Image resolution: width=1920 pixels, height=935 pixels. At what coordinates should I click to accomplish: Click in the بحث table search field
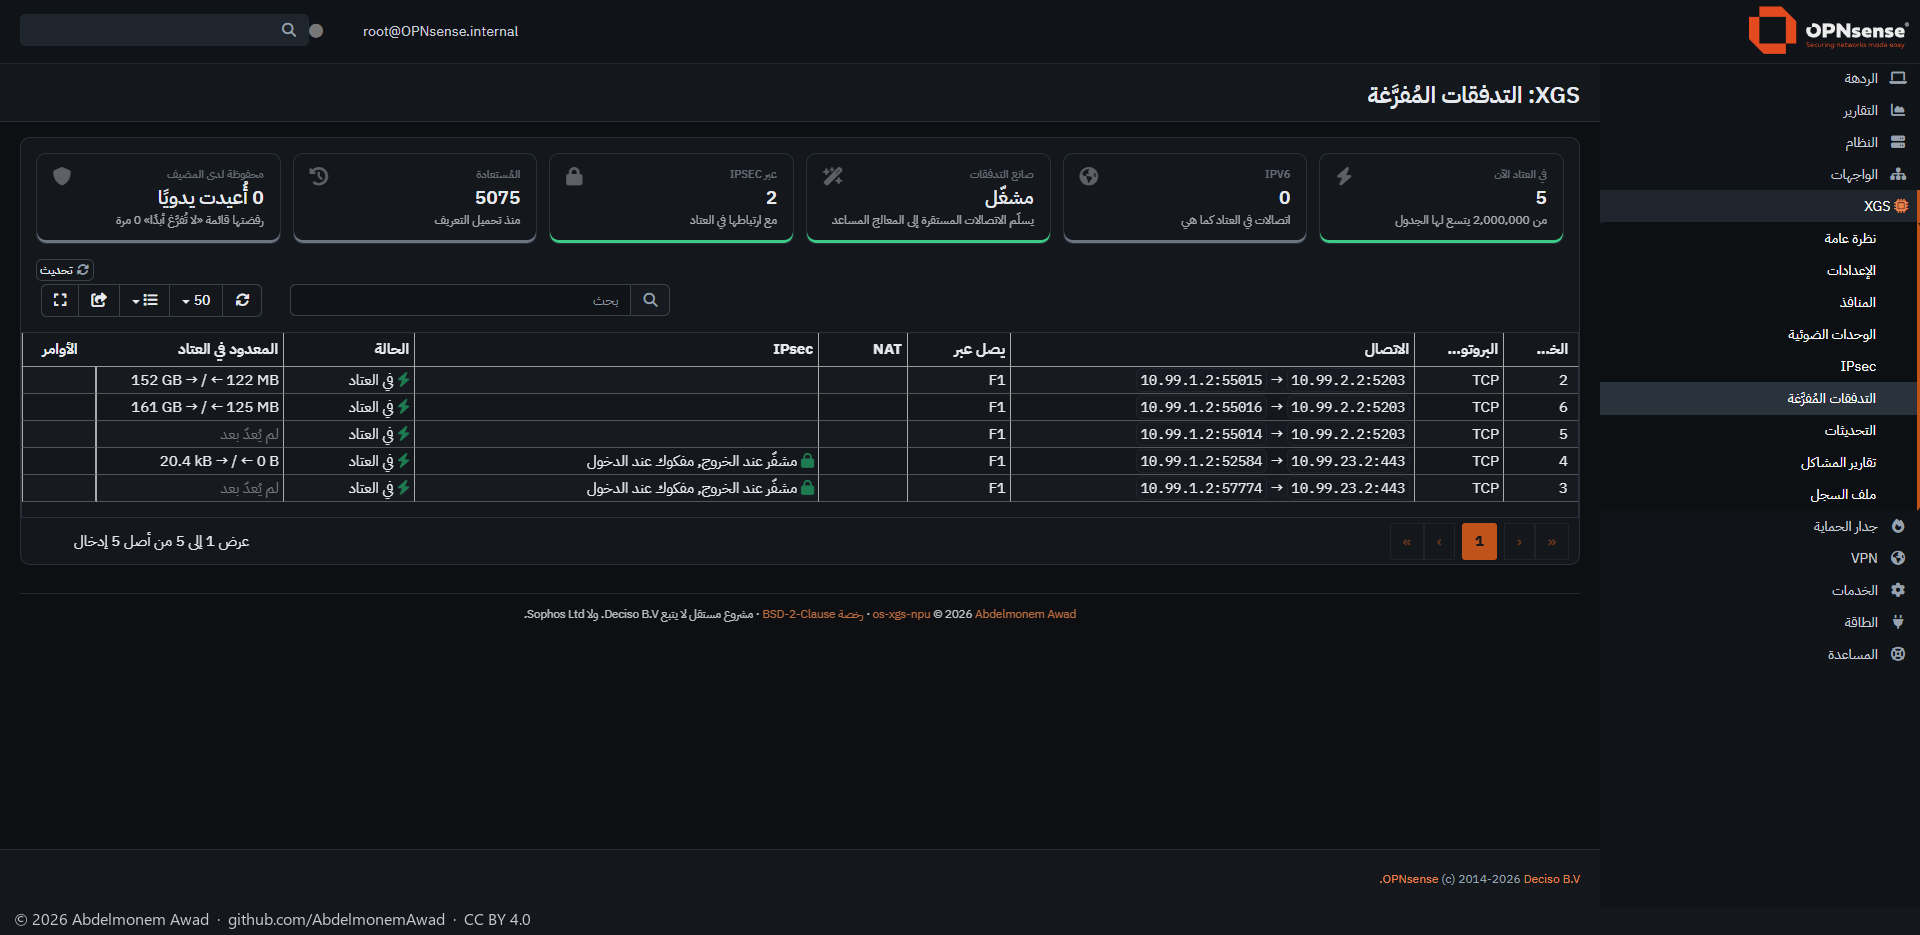click(x=460, y=300)
